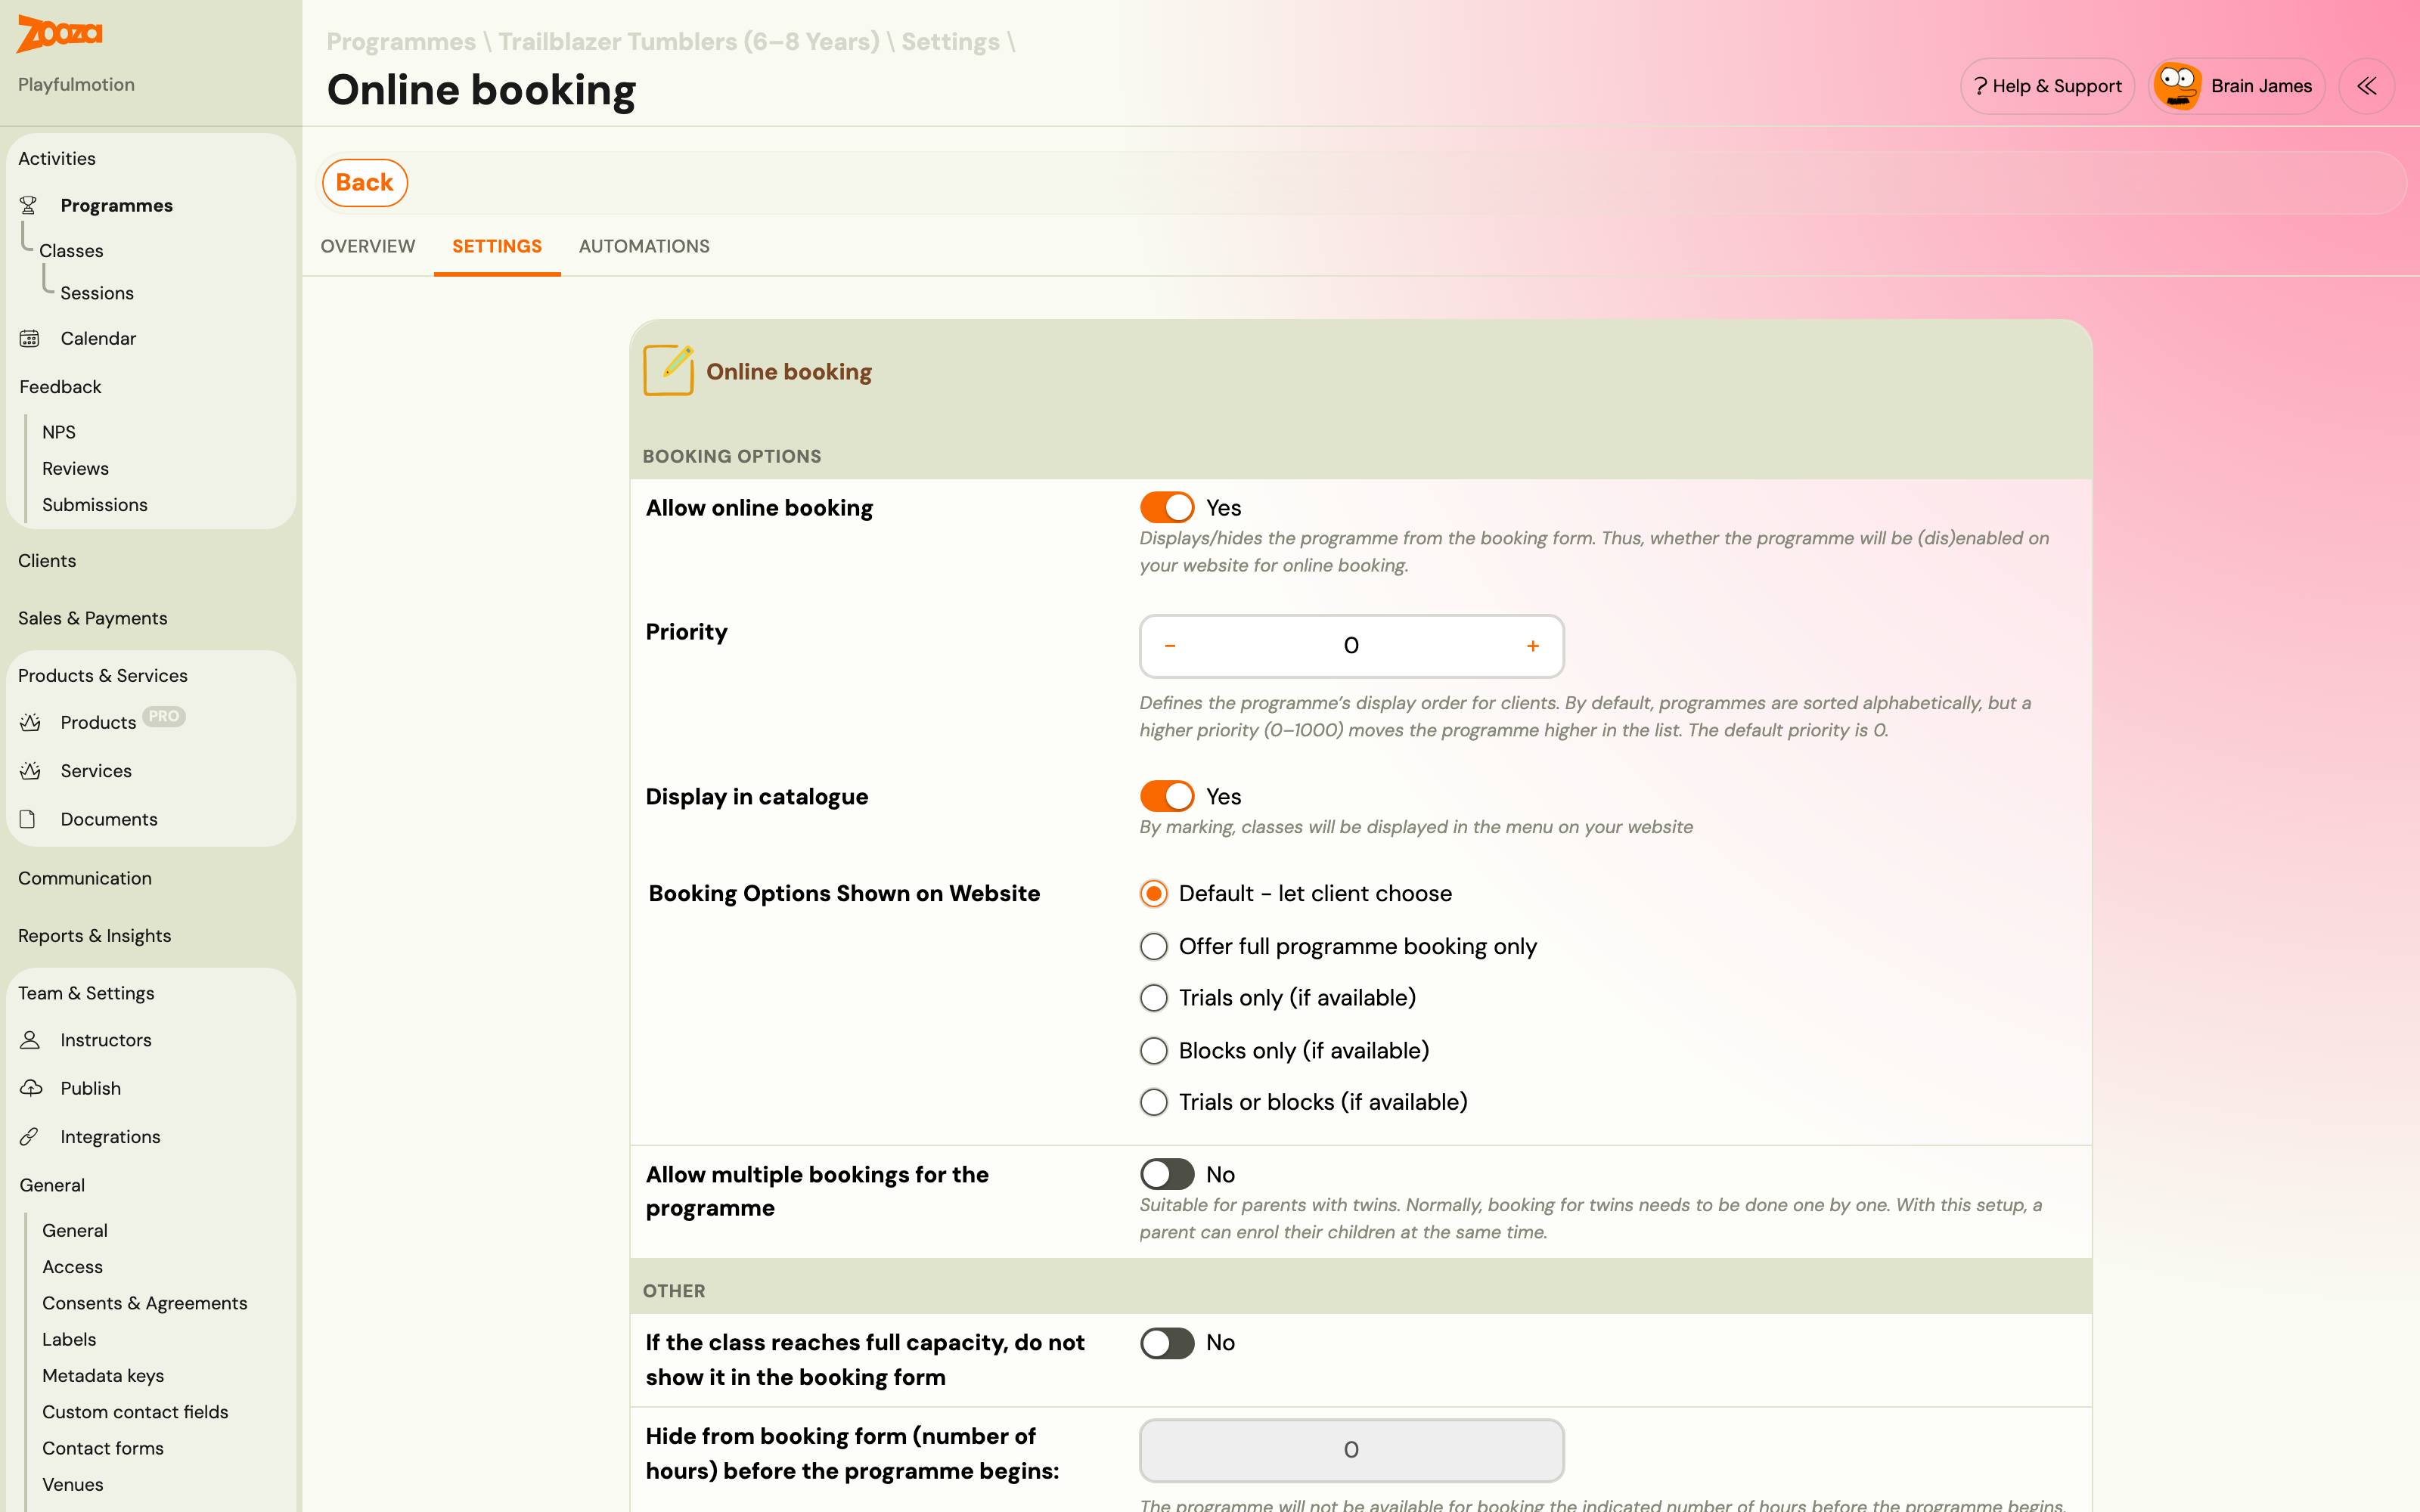Expand Sales & Payments section
This screenshot has width=2420, height=1512.
93,618
